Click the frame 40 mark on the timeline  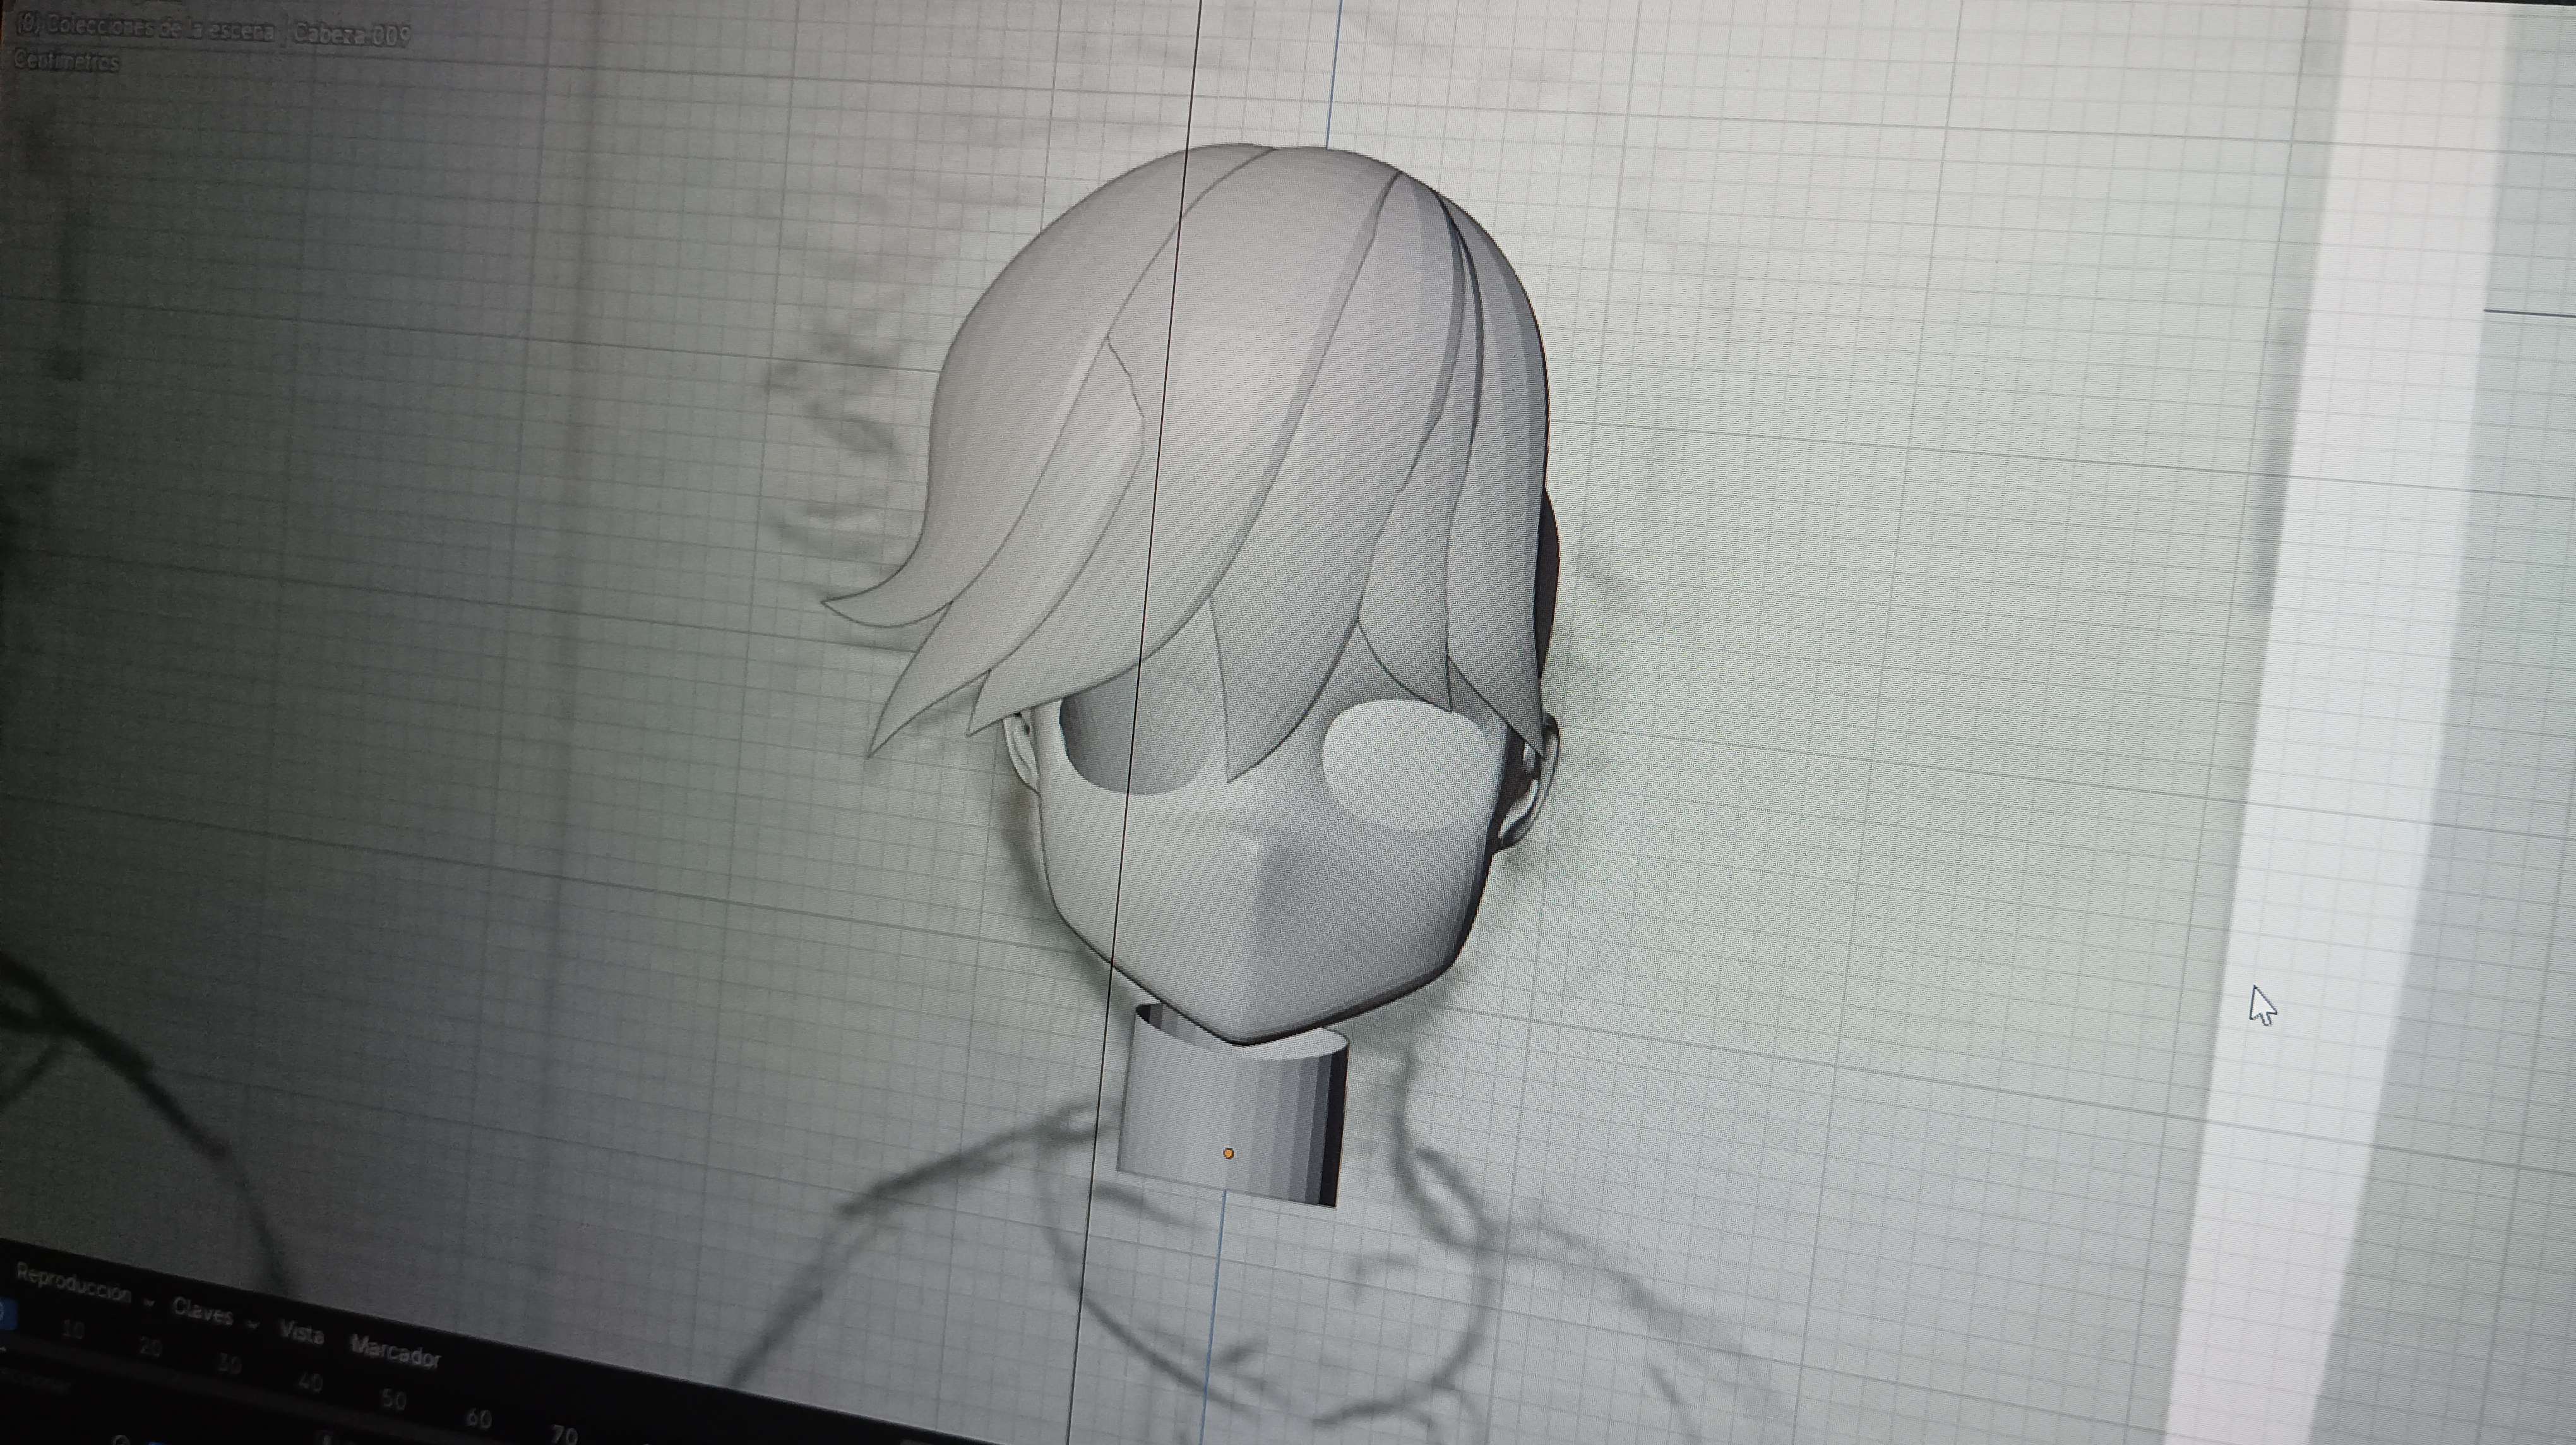(311, 1383)
